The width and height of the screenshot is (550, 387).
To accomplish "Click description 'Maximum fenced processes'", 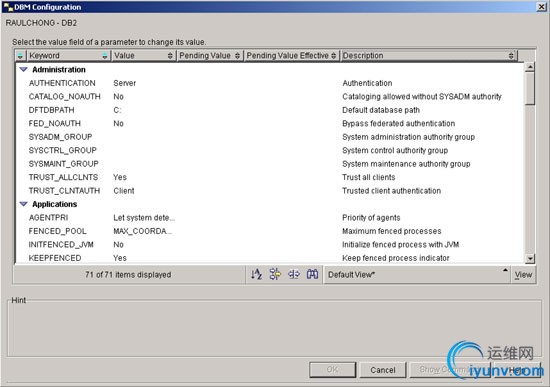I will (x=391, y=231).
